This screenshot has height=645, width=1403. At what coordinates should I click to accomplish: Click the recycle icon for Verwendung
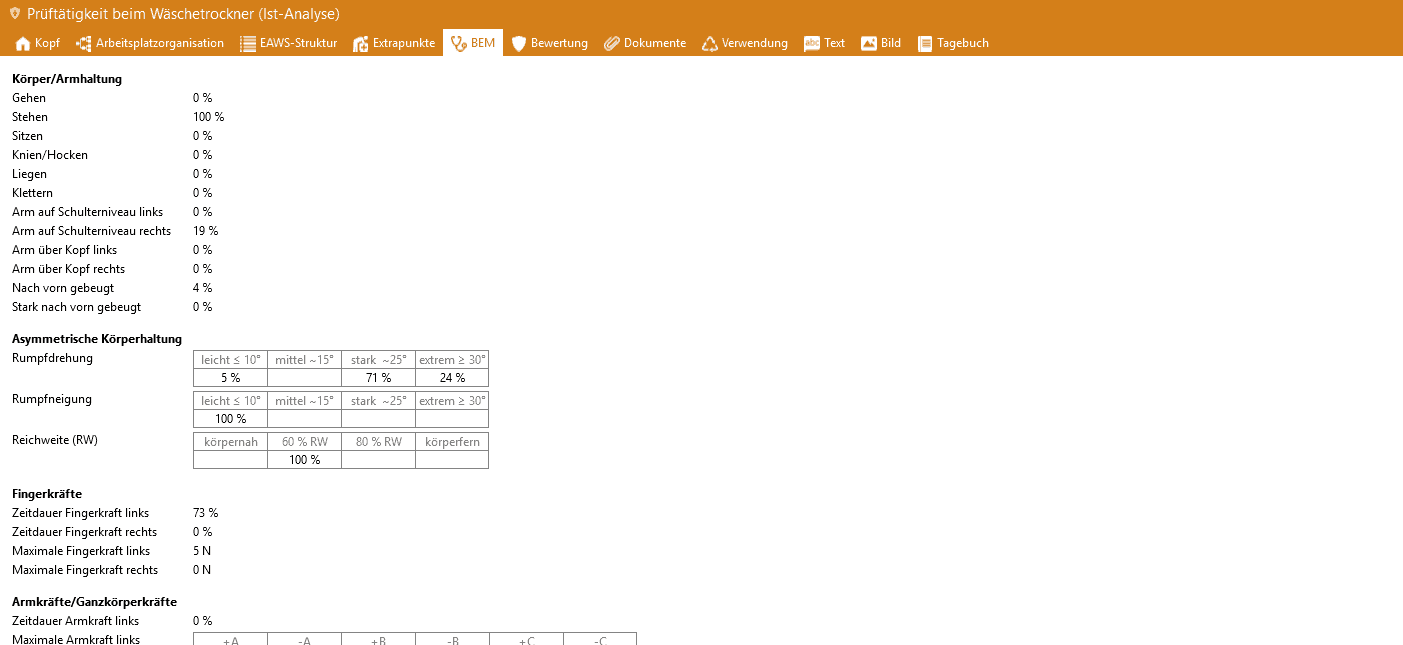pyautogui.click(x=710, y=44)
